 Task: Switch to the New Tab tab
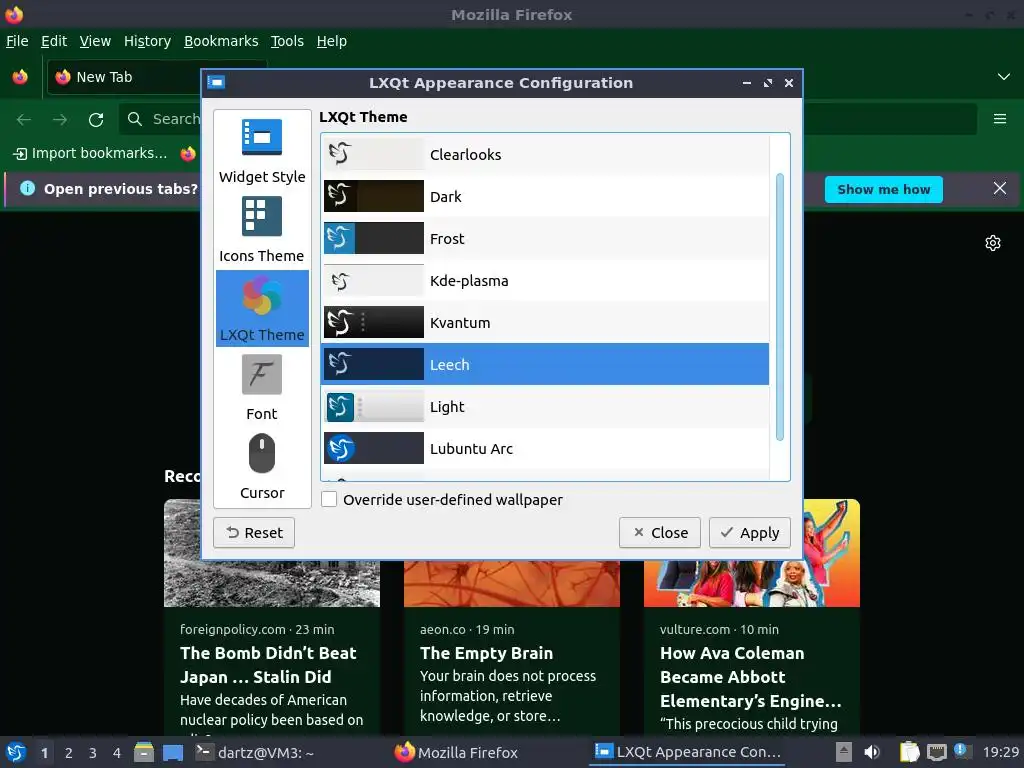(x=124, y=77)
